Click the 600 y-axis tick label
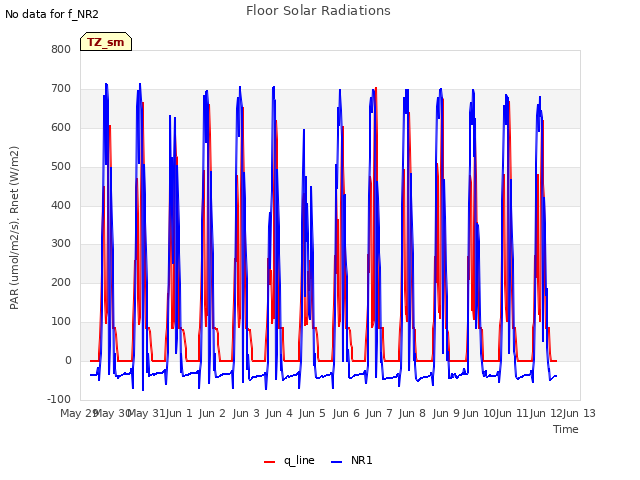 tap(61, 128)
